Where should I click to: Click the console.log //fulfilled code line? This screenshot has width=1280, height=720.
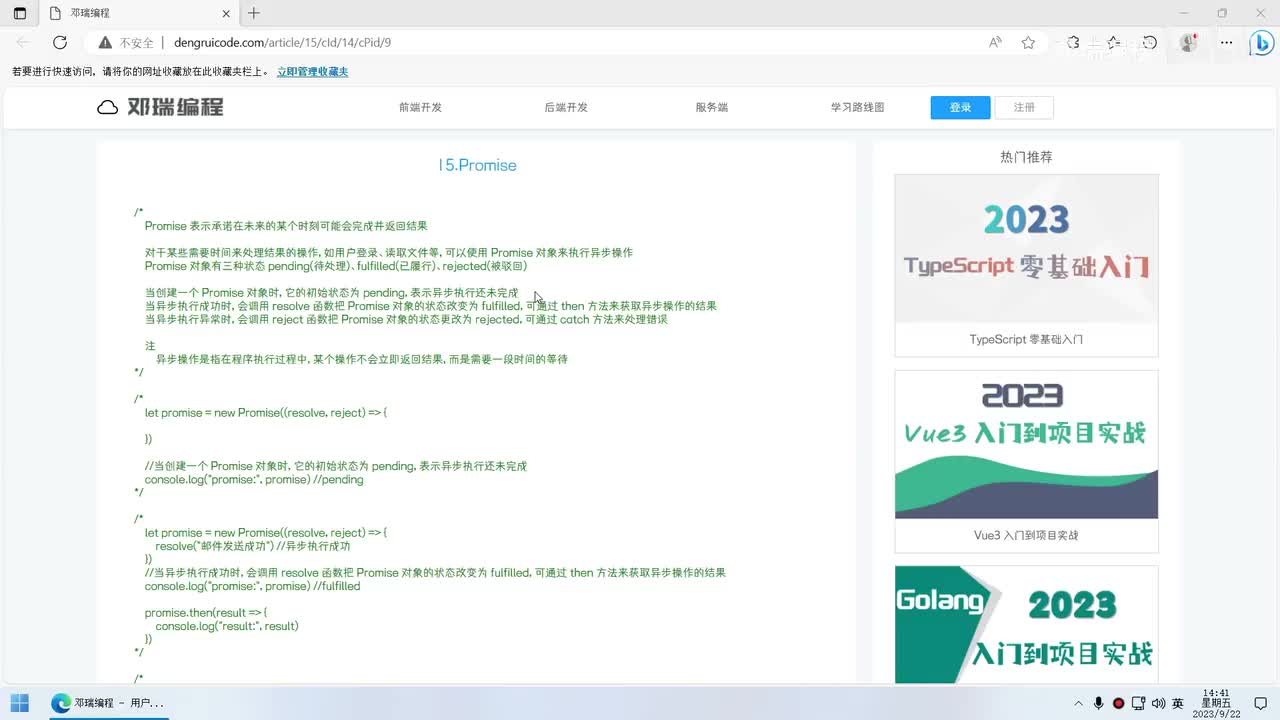pos(252,587)
